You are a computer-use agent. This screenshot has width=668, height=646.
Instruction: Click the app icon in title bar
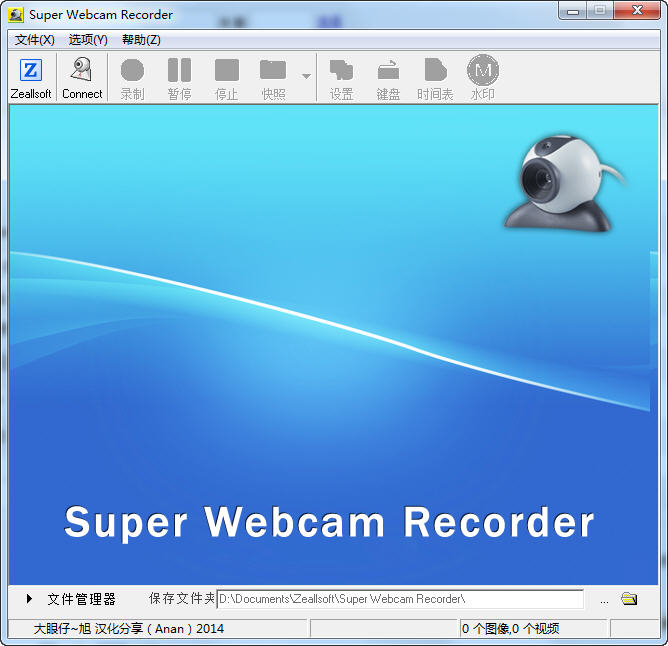tap(16, 15)
